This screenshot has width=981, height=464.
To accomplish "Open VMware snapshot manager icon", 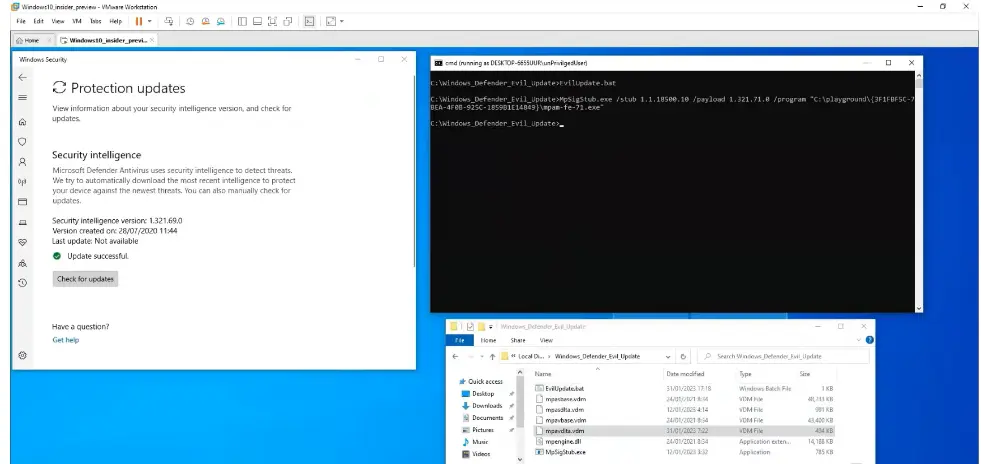I will [x=221, y=21].
